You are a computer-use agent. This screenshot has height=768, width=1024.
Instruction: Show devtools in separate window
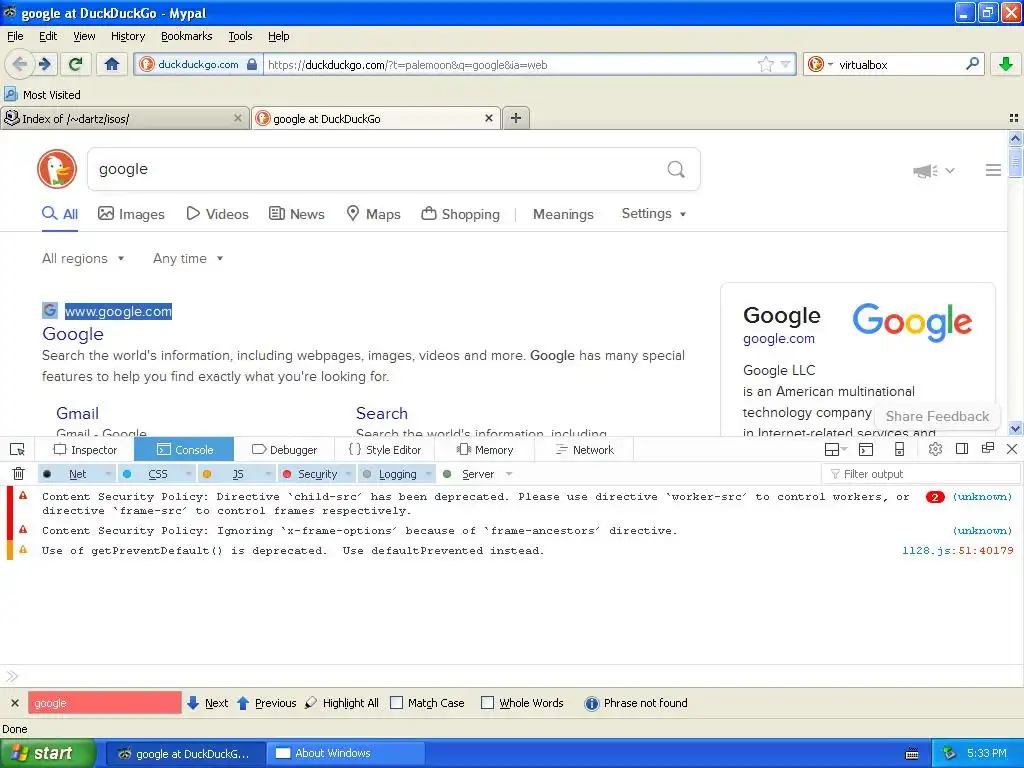coord(988,448)
